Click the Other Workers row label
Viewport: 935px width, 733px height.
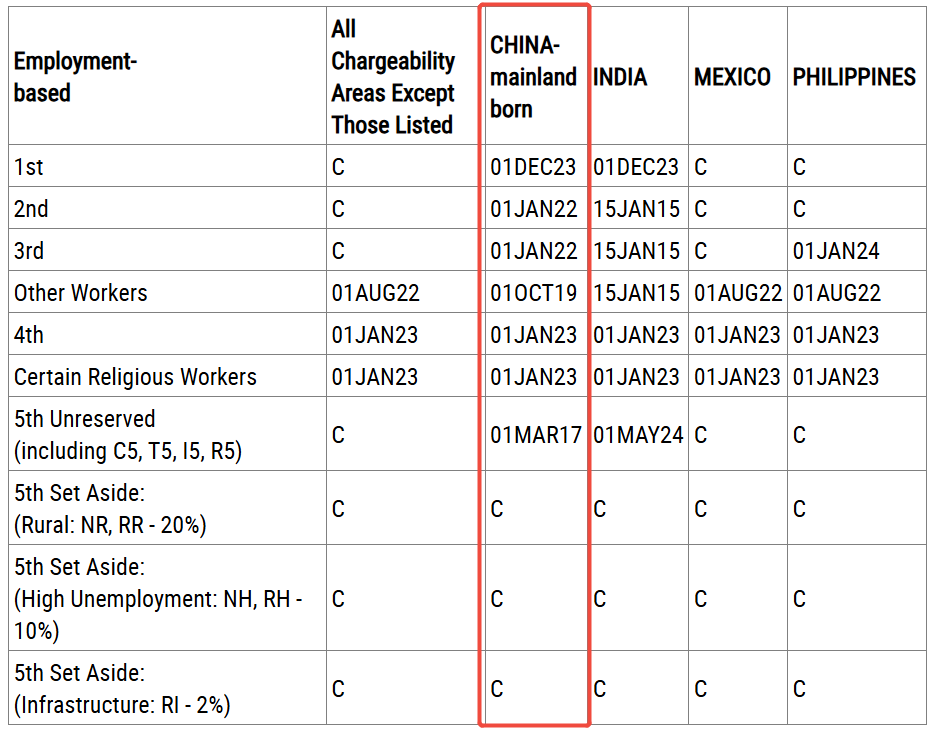click(81, 293)
